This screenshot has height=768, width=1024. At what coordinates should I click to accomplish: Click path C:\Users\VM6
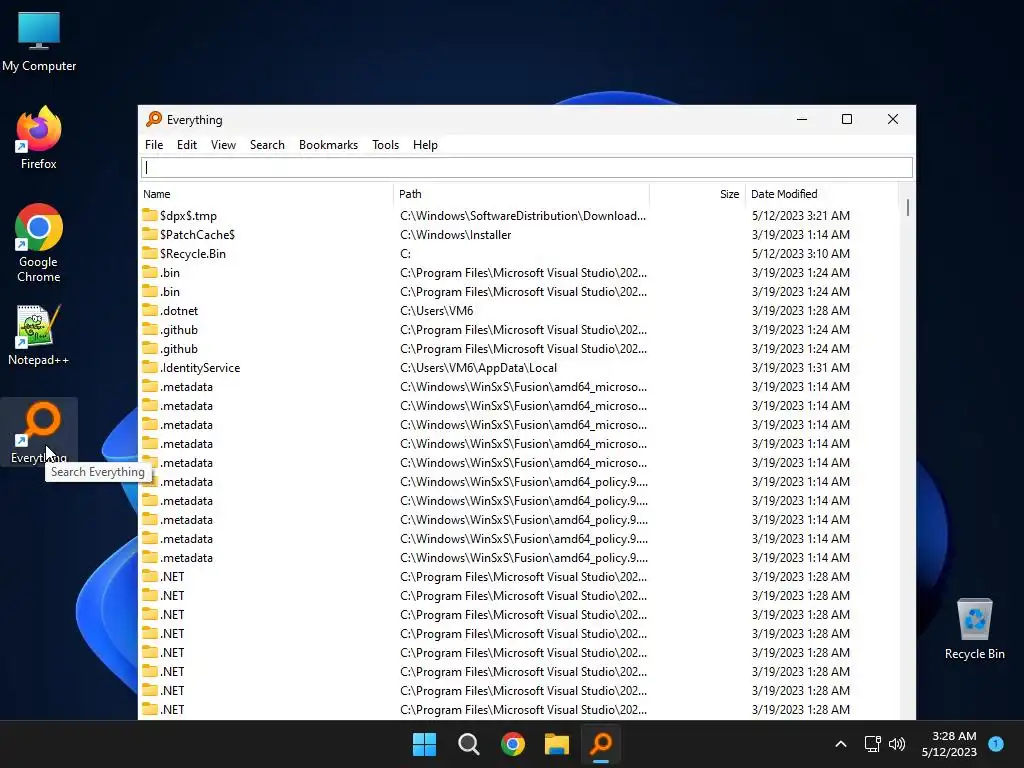[437, 311]
